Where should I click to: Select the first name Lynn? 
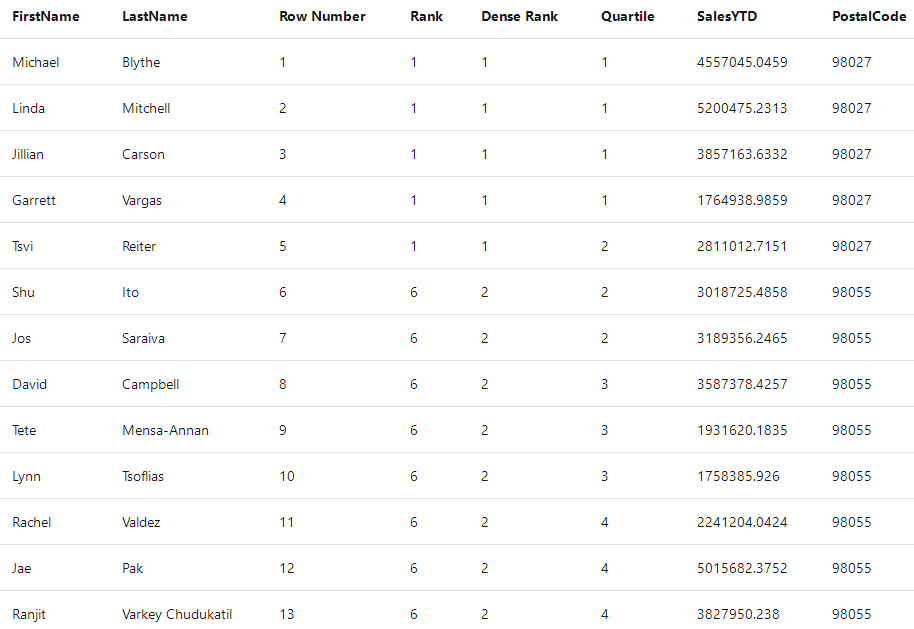(26, 477)
